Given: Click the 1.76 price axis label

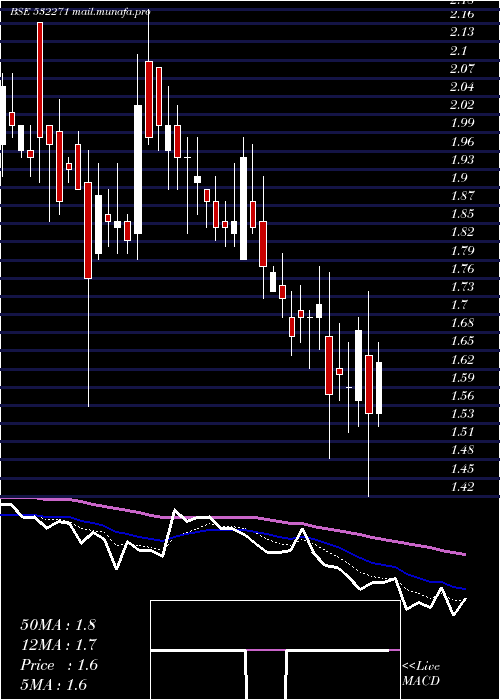Looking at the screenshot, I should tap(462, 269).
